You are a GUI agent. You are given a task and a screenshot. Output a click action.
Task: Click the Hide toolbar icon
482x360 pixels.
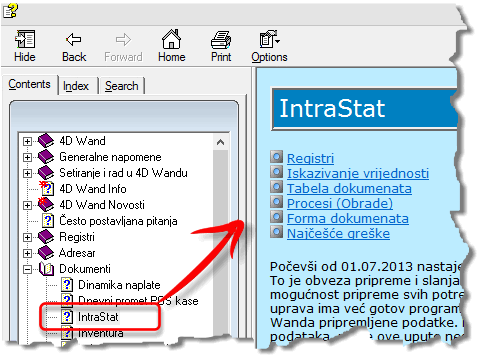coord(25,40)
